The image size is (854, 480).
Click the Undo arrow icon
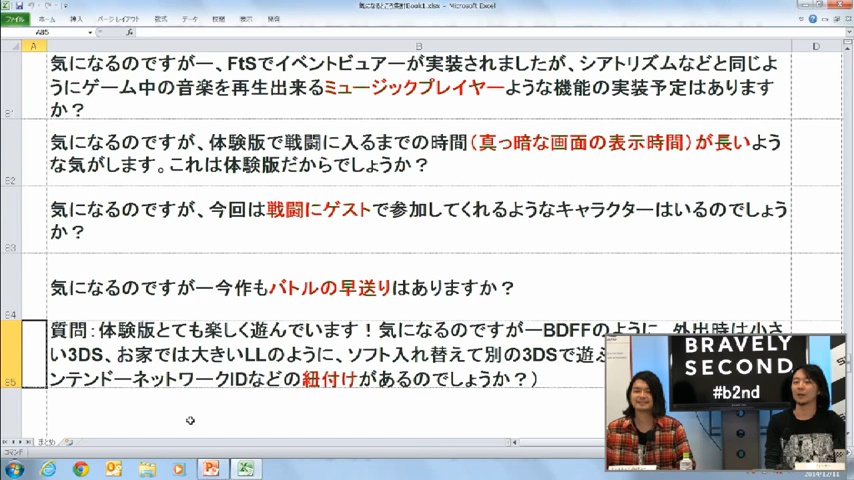point(32,5)
